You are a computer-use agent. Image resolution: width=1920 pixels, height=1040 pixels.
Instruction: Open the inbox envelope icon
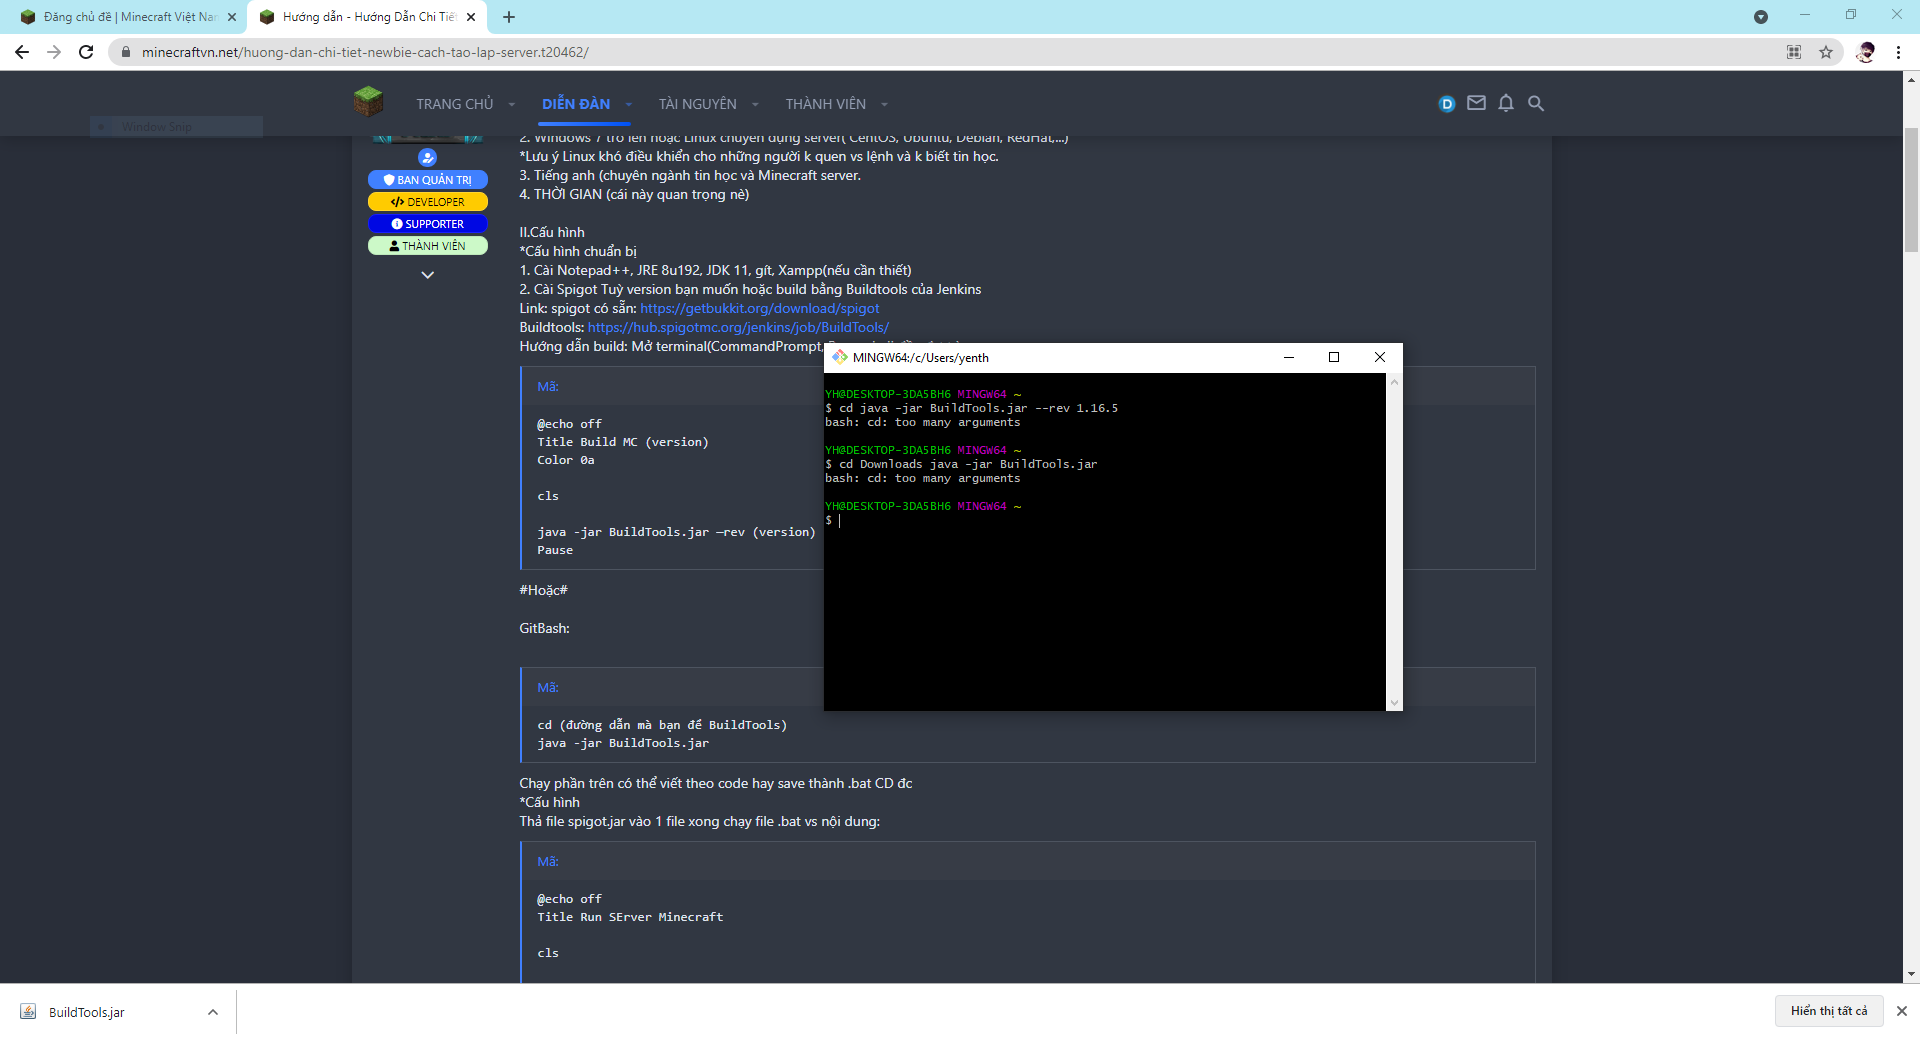tap(1476, 103)
